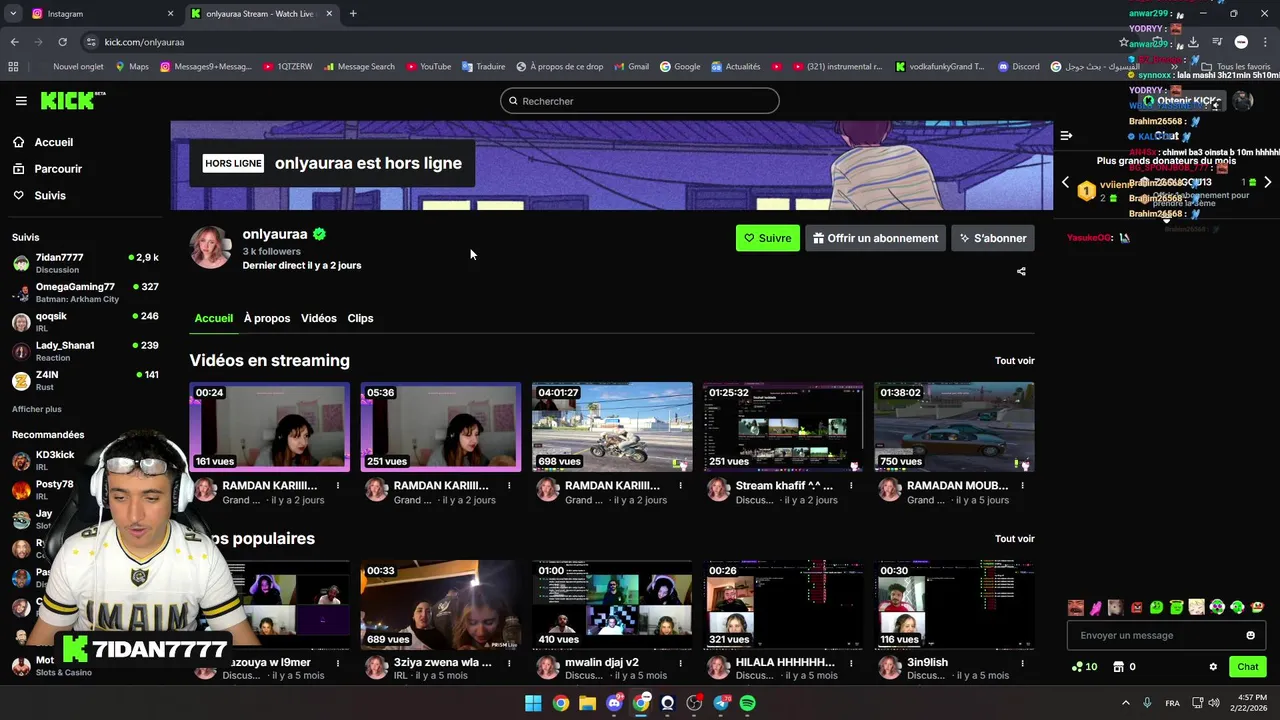Viewport: 1280px width, 720px height.
Task: Switch to the À propos tab
Action: (267, 318)
